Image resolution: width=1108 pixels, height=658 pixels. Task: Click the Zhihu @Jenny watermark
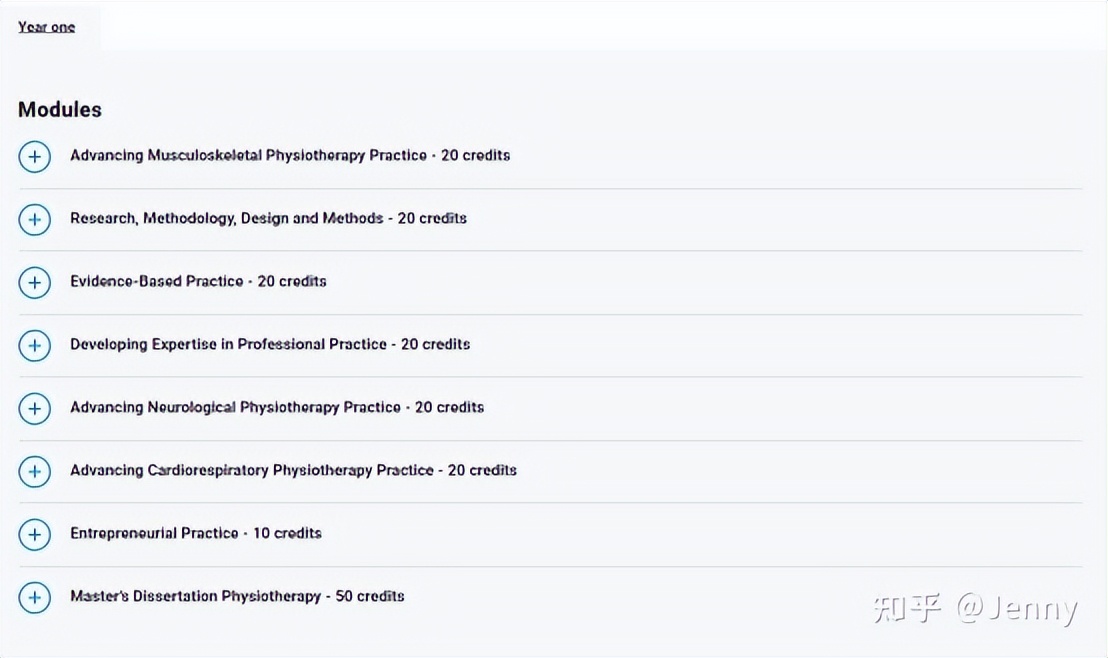point(975,608)
